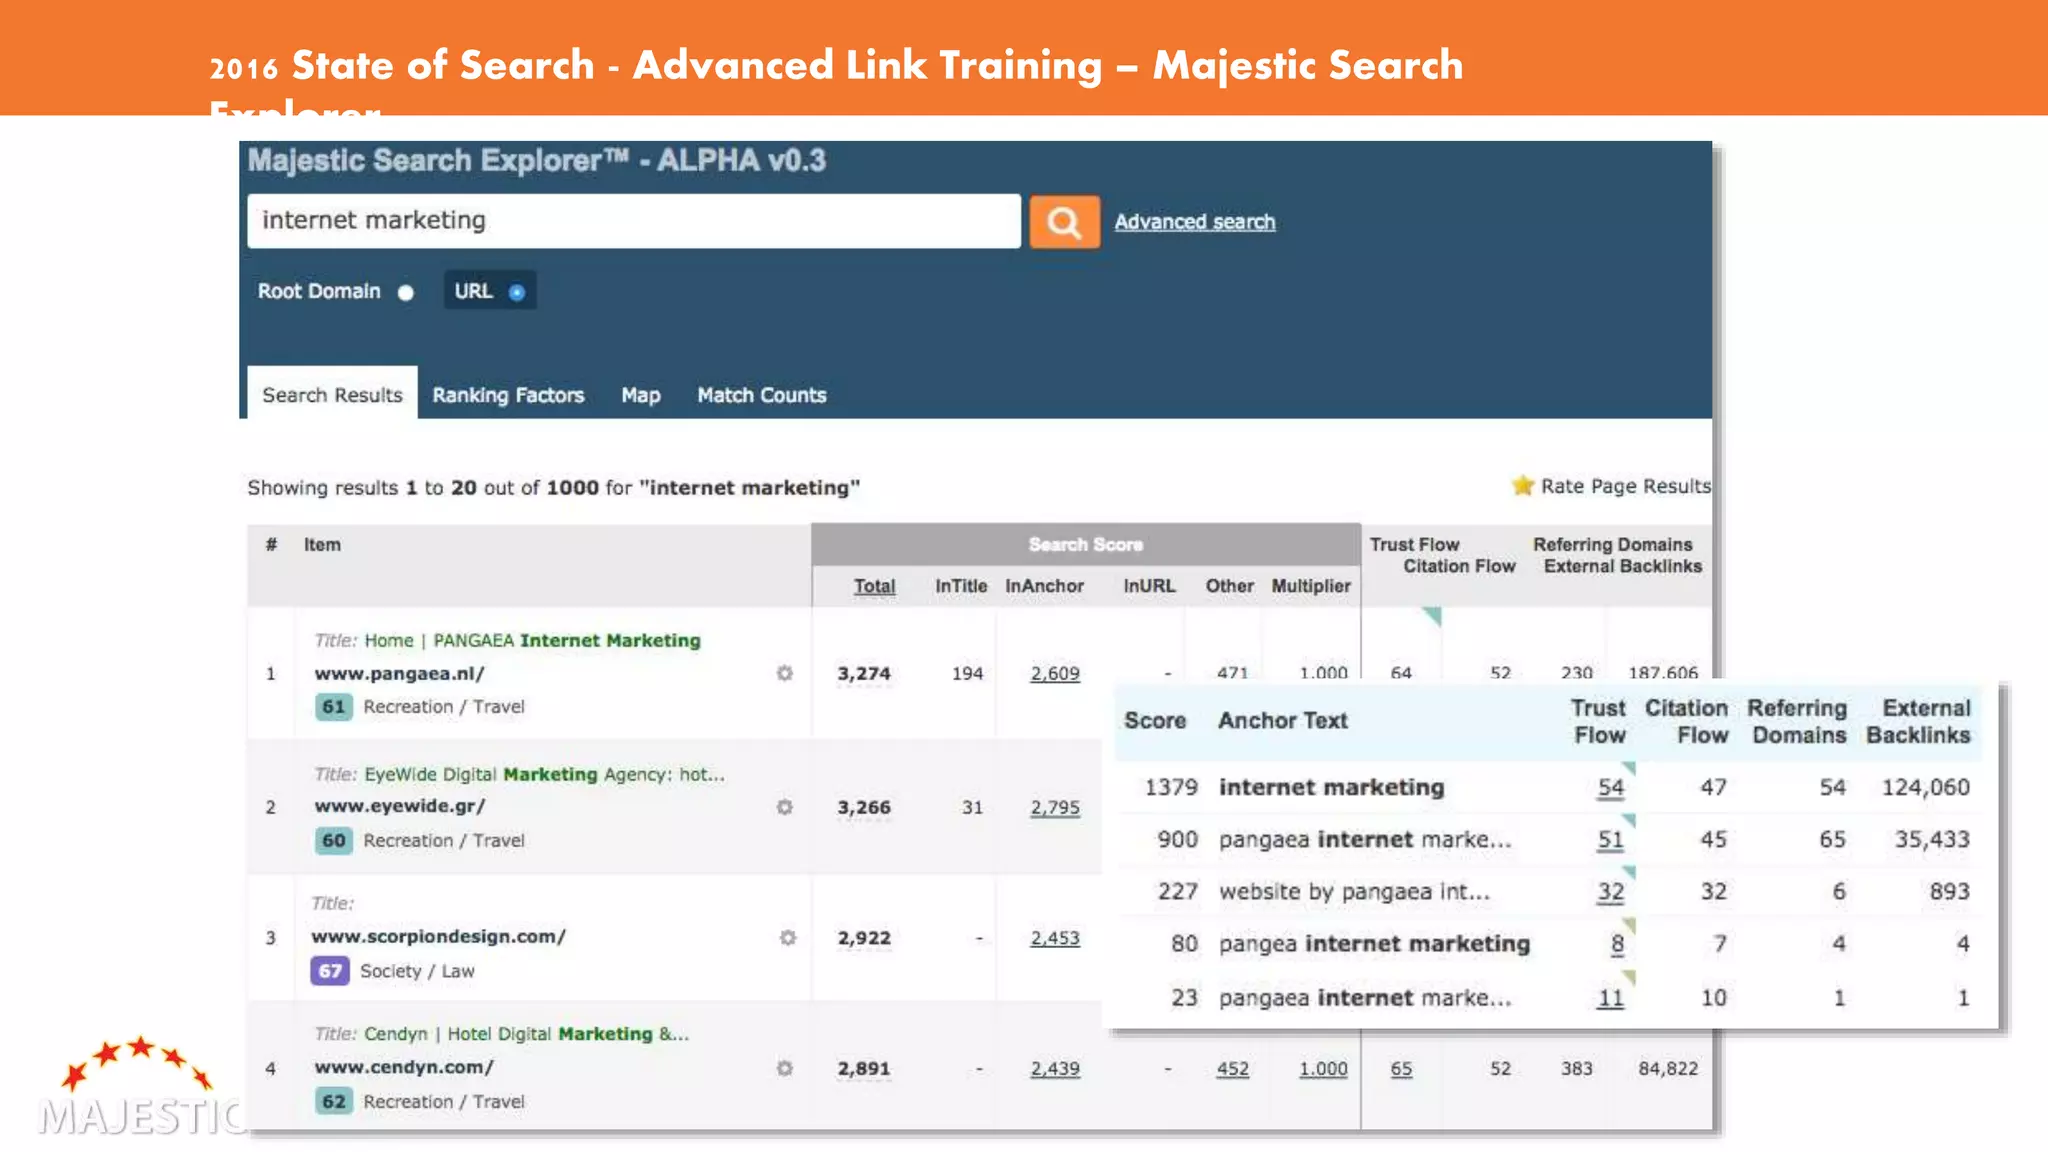
Task: Click the gear icon for www.eyewide.gr
Action: [x=785, y=807]
